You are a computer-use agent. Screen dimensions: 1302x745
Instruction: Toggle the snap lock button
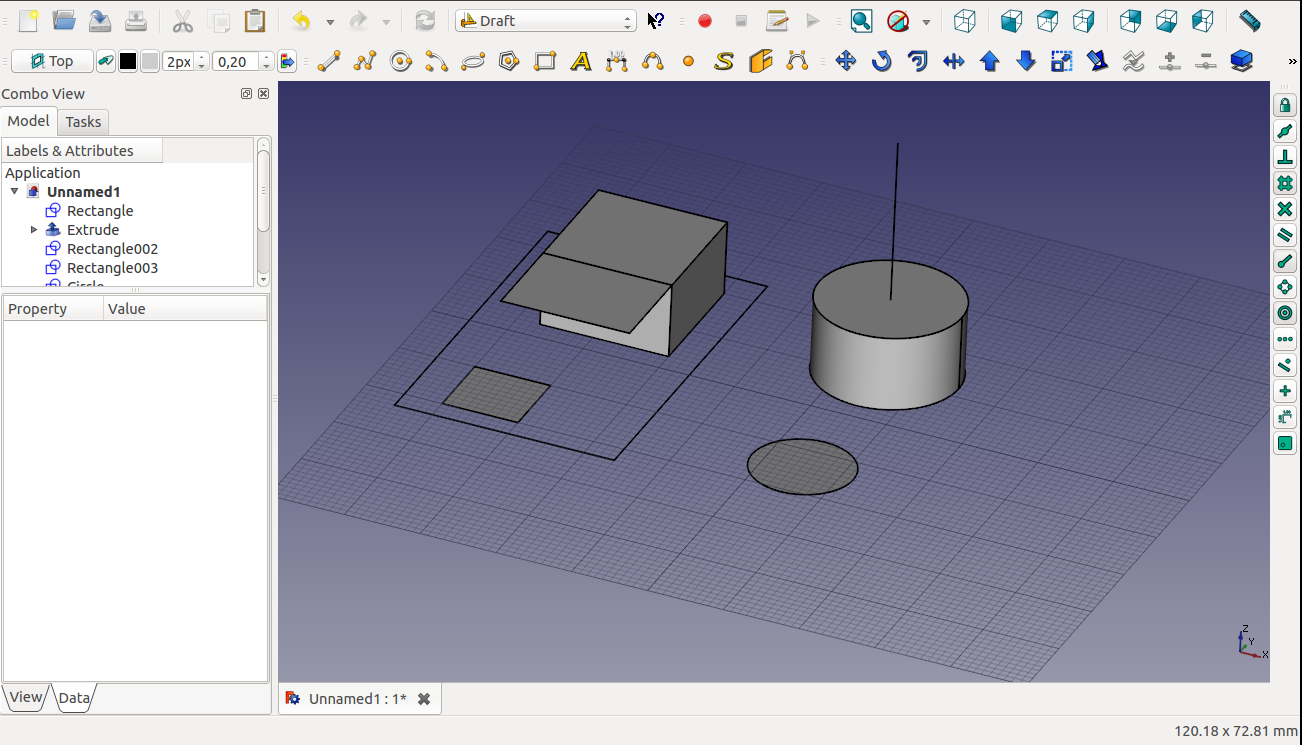[x=1285, y=105]
